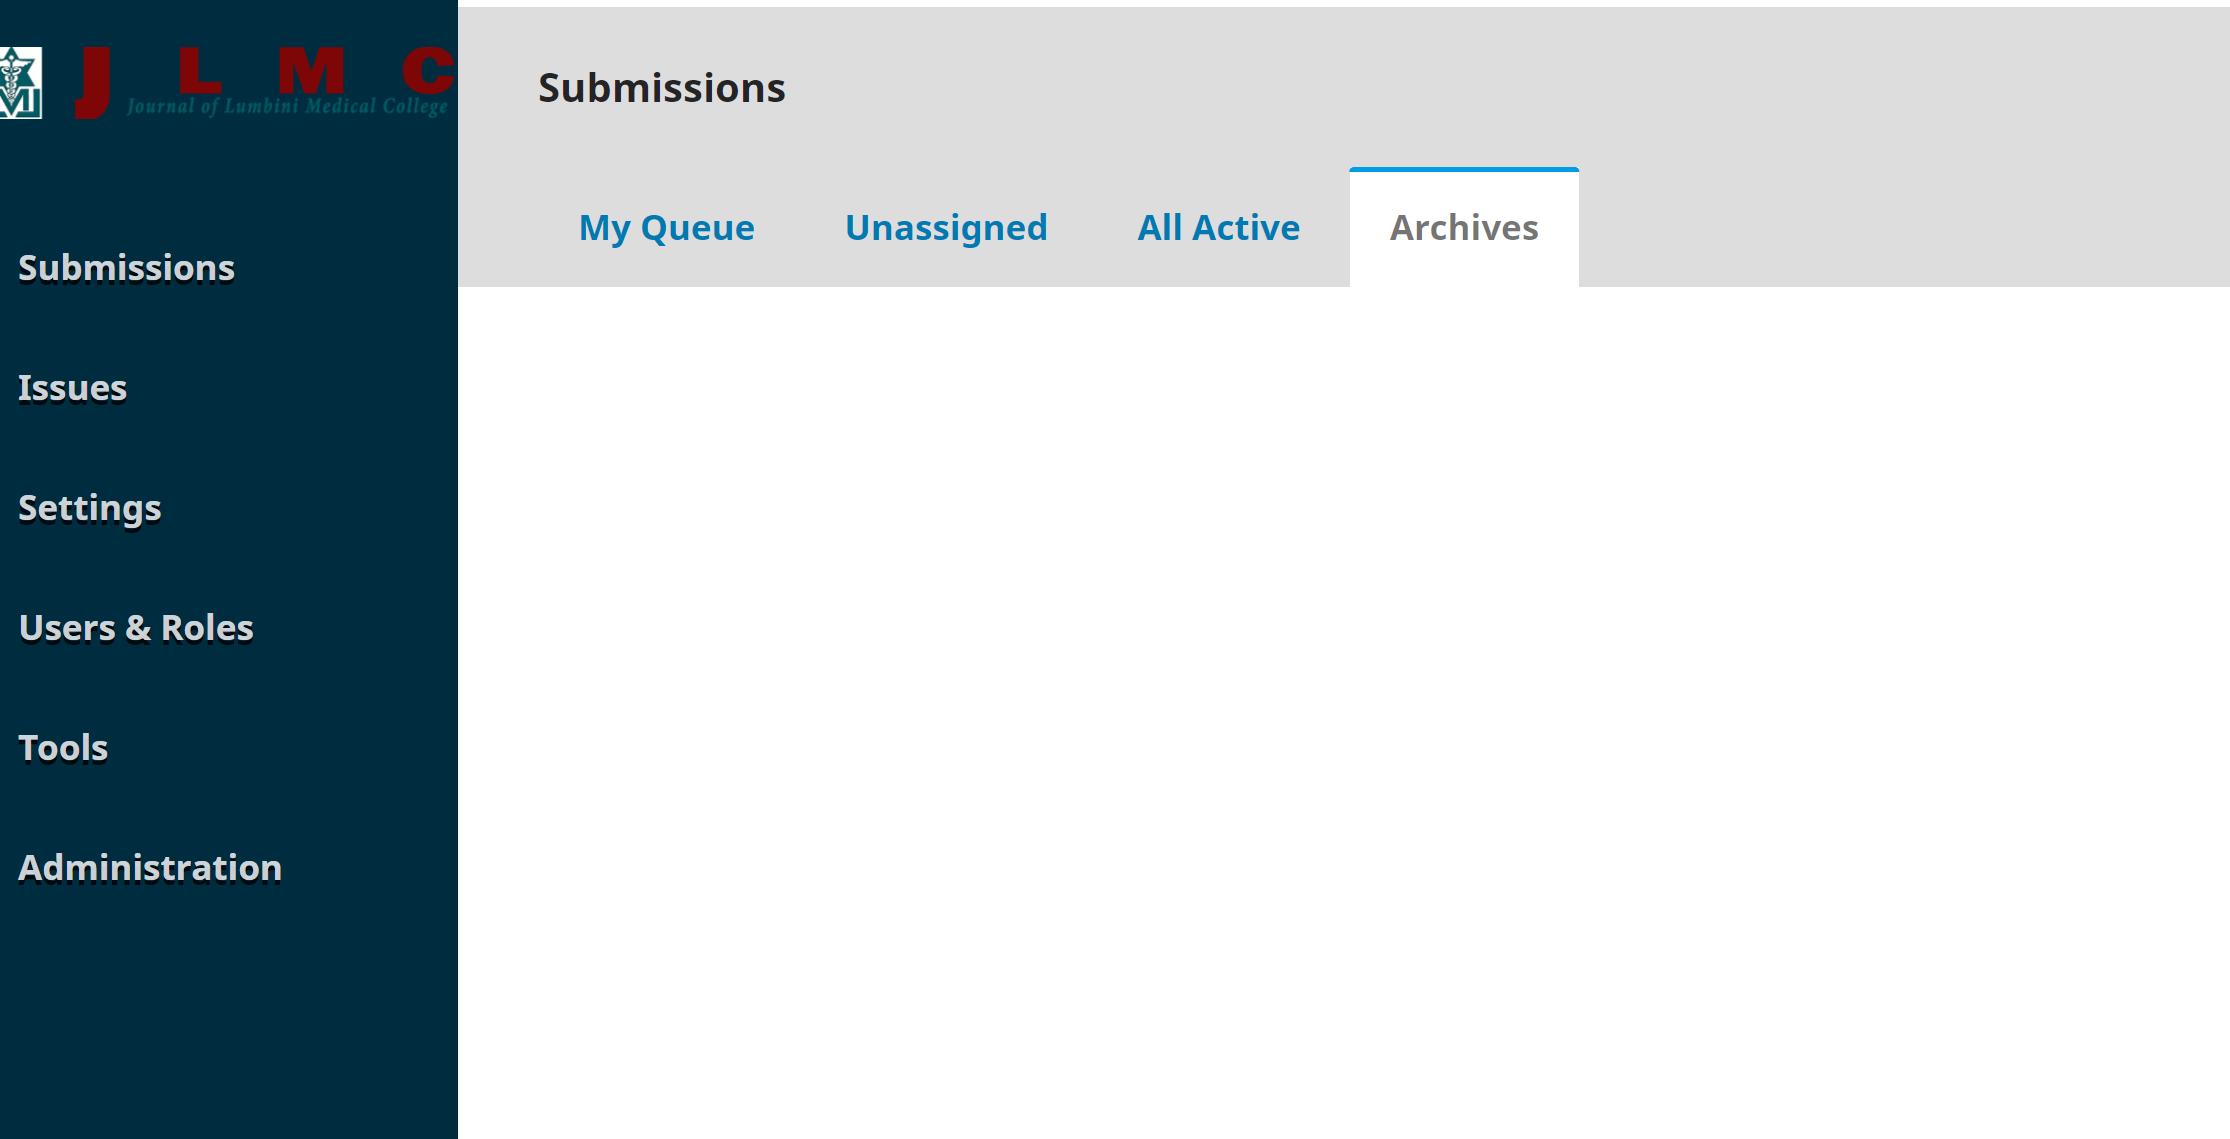This screenshot has width=2230, height=1139.
Task: Go to Settings in the sidebar
Action: coord(90,508)
